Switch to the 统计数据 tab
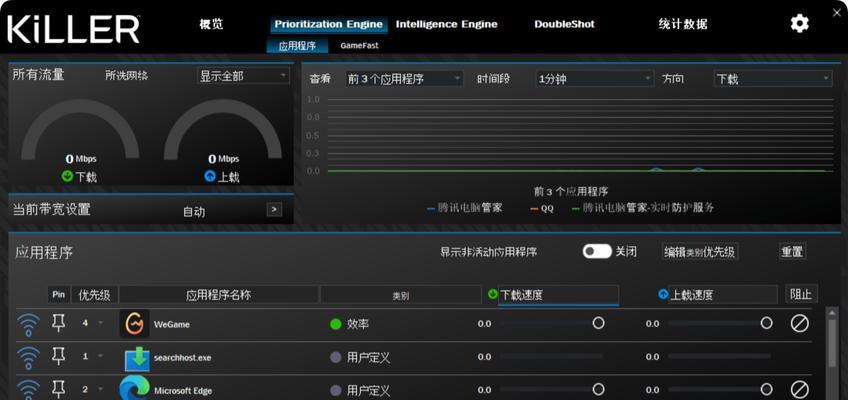 click(x=683, y=24)
